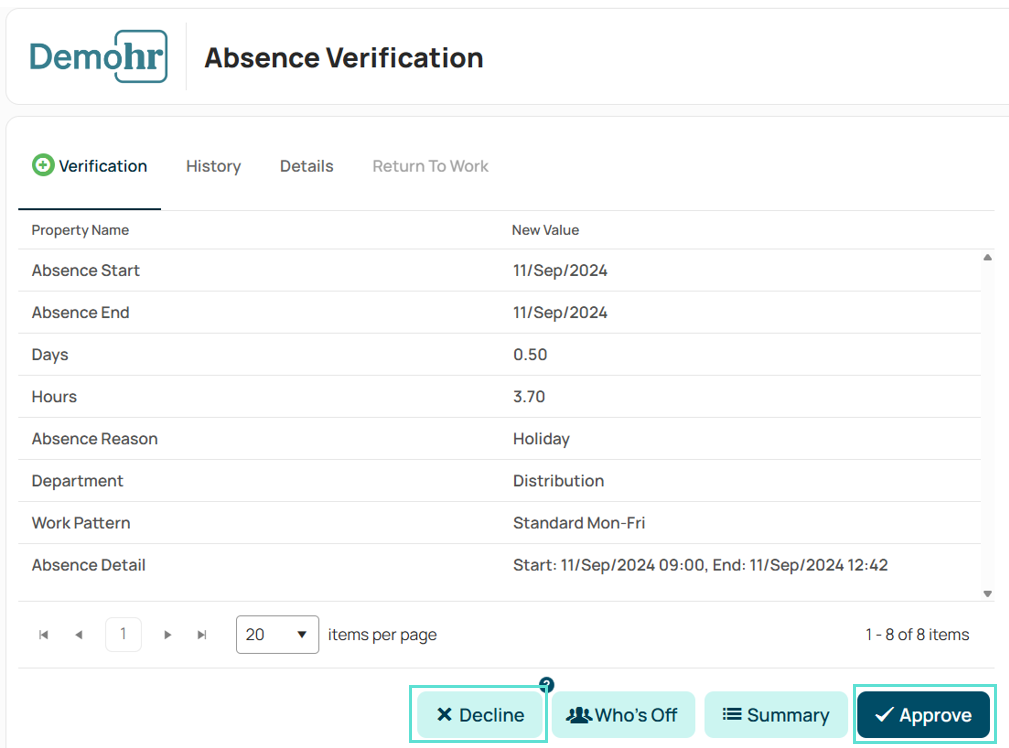Open the Verification tab
Image resolution: width=1009 pixels, height=748 pixels.
pyautogui.click(x=89, y=166)
